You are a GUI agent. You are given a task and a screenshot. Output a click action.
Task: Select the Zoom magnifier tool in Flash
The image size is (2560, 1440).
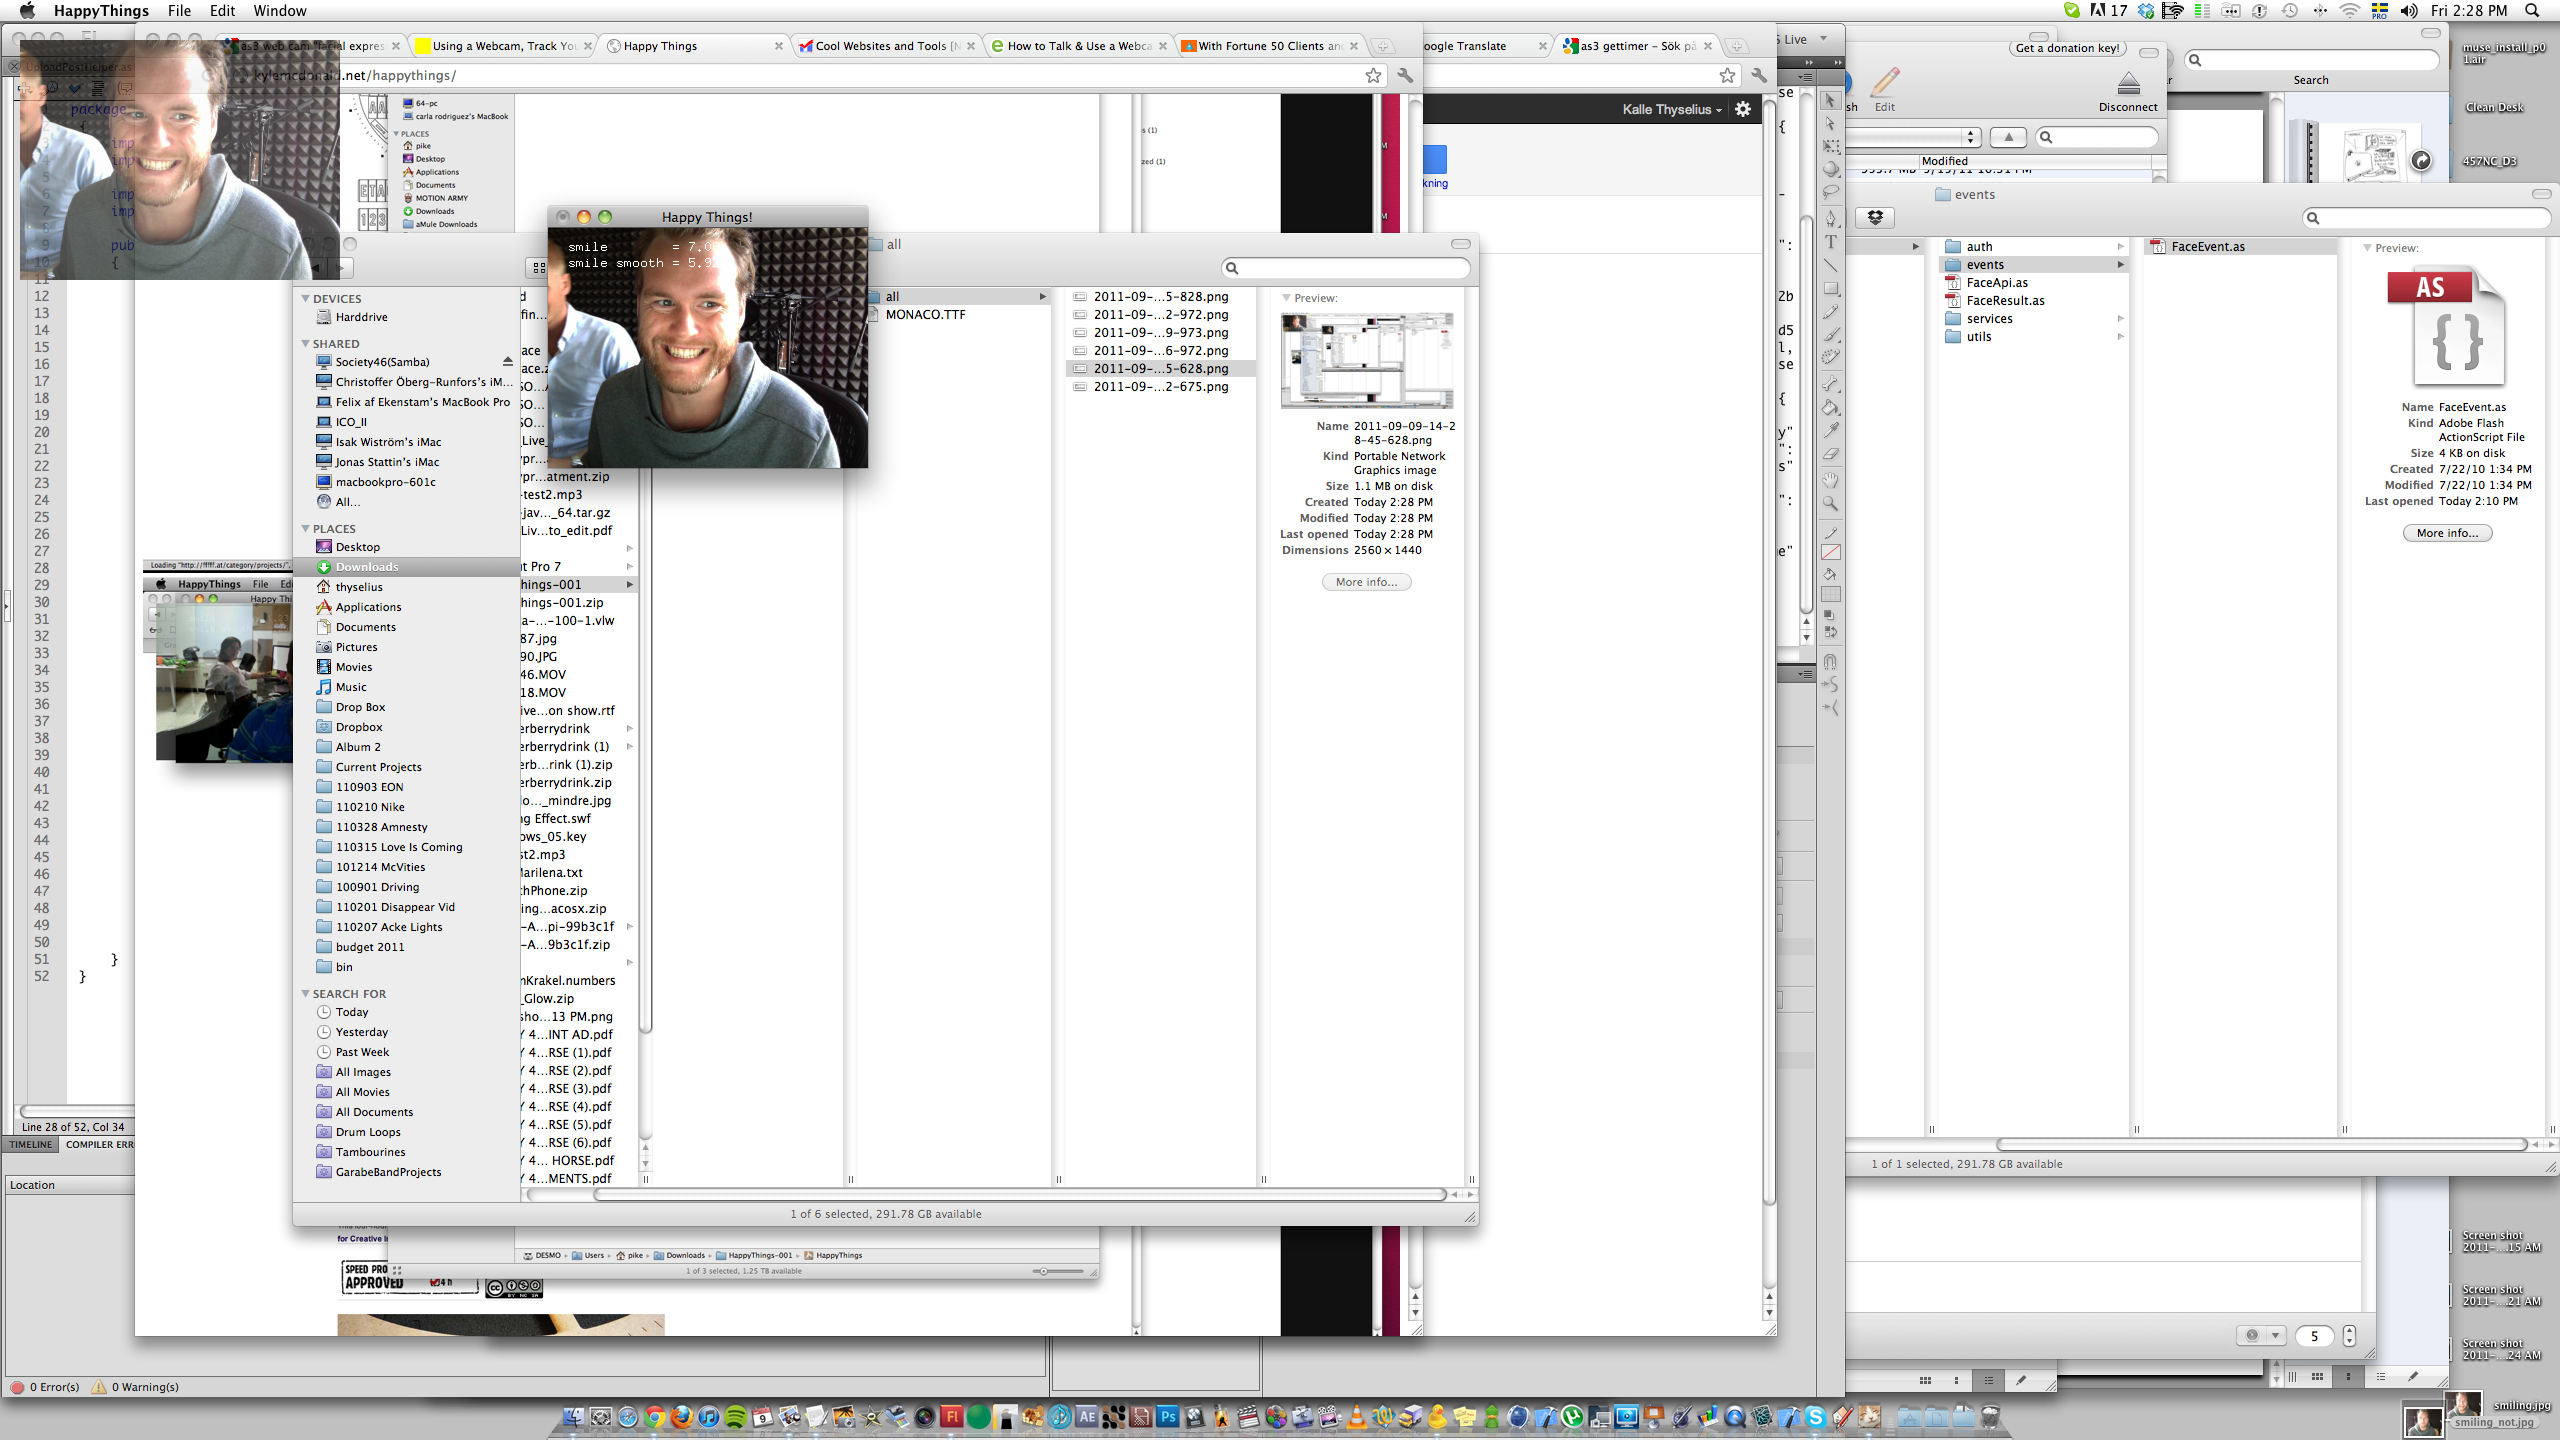tap(1830, 503)
